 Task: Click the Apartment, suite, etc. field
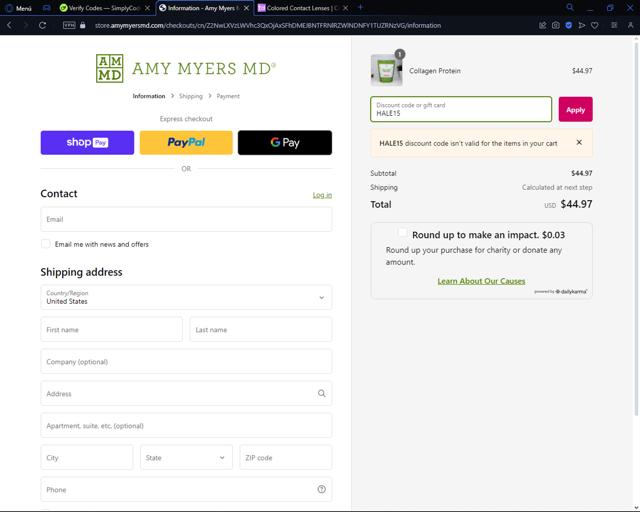[x=186, y=426]
